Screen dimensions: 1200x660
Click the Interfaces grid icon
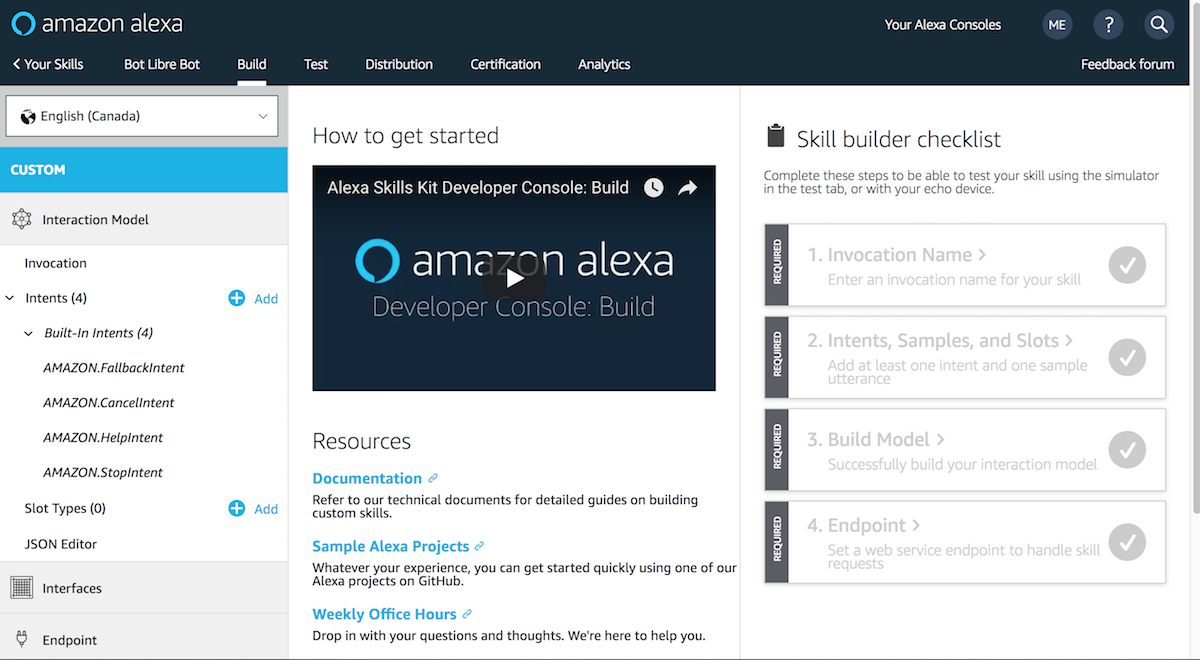(22, 588)
